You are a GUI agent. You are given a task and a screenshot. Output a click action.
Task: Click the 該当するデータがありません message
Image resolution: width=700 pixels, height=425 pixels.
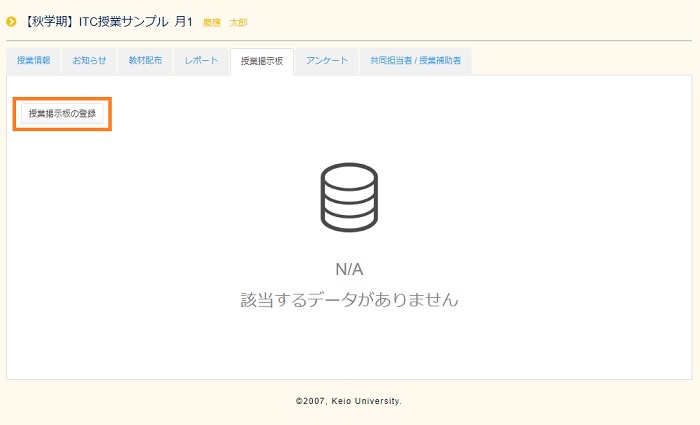349,299
